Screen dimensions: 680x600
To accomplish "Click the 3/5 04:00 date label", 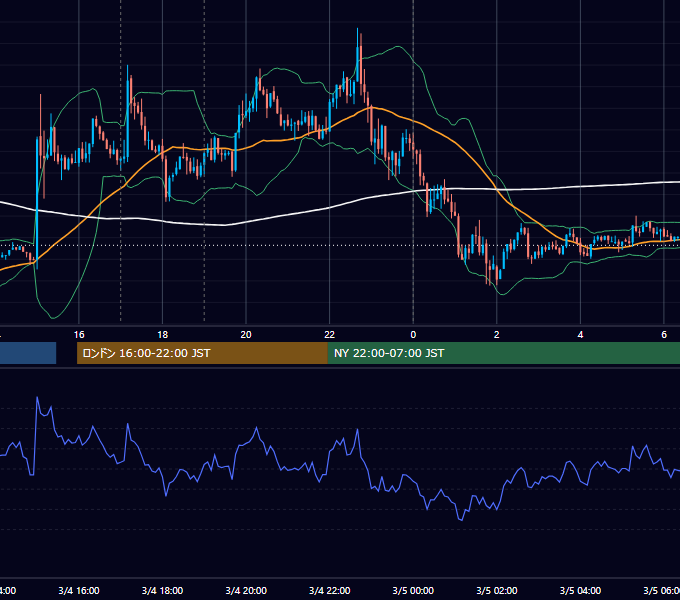I will tap(580, 590).
